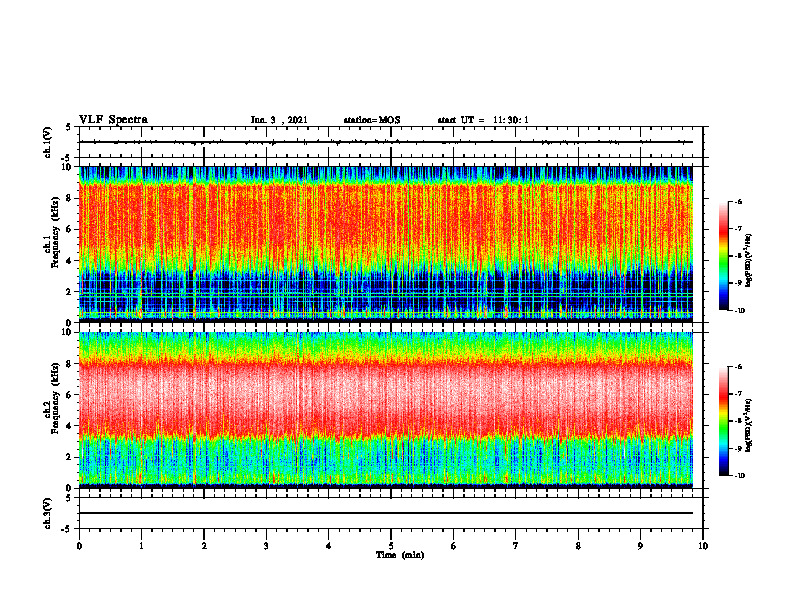Click the ch.2 frequency axis tick "4"
The width and height of the screenshot is (792, 612).
(x=70, y=426)
